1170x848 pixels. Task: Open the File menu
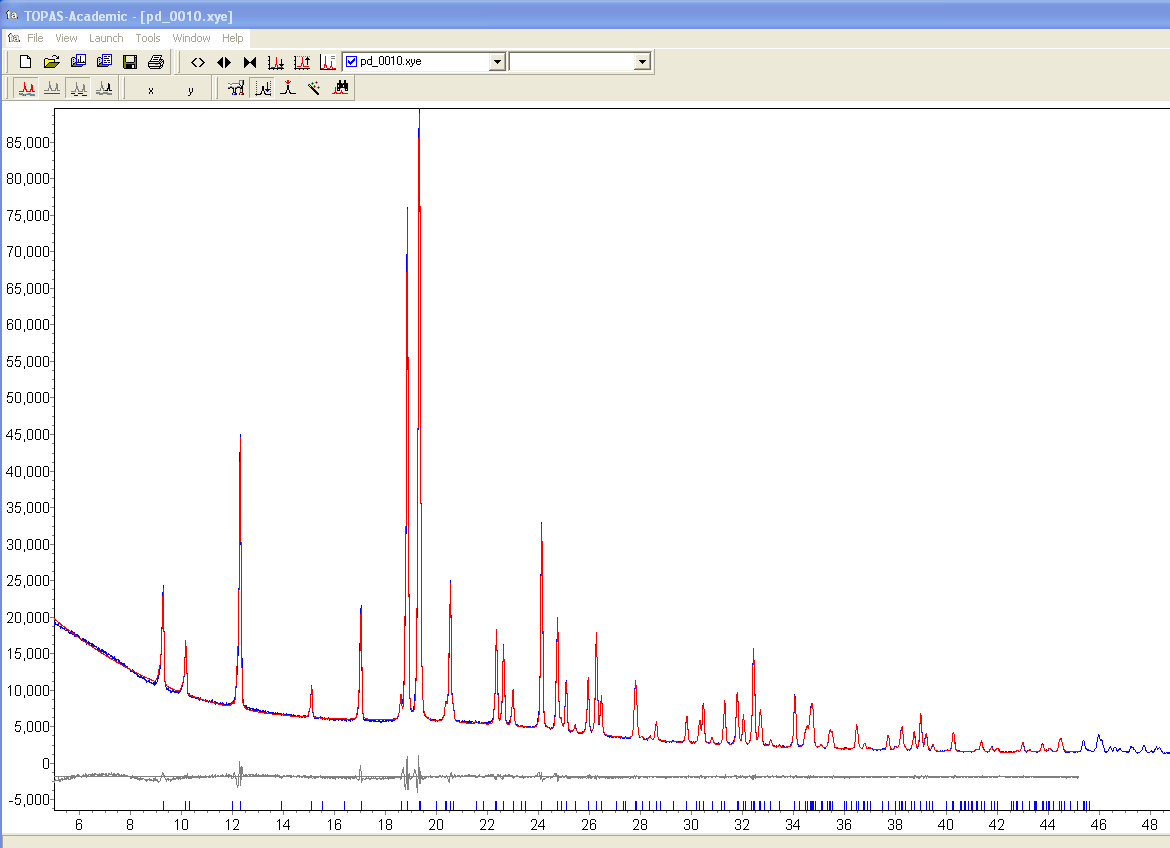[x=35, y=38]
